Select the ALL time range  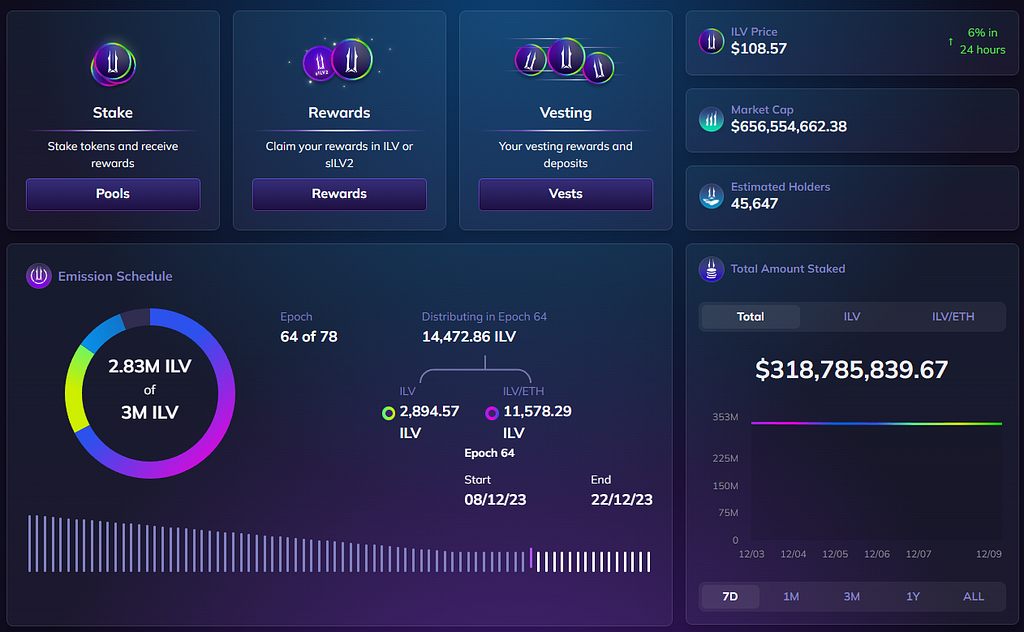(974, 596)
